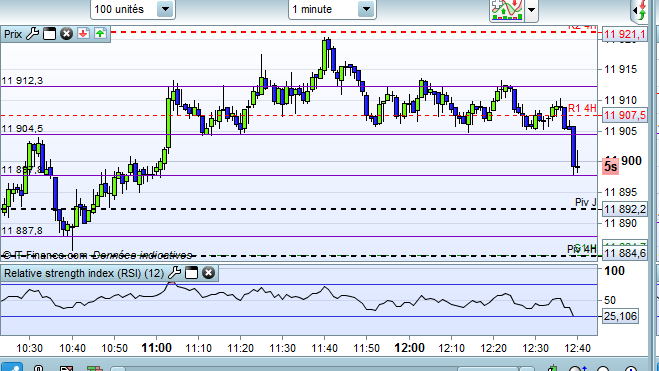This screenshot has width=659, height=371.
Task: Select the Prix panel label
Action: point(13,34)
